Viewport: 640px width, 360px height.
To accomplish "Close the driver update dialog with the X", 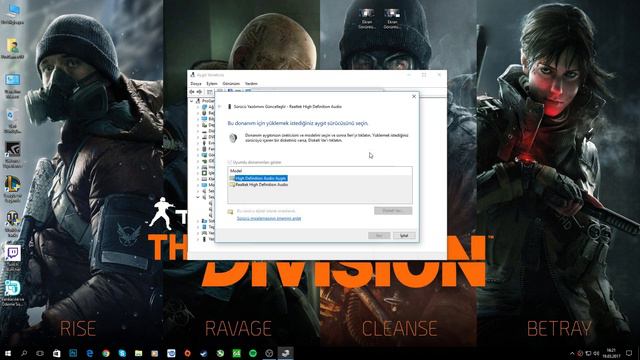I will tap(414, 97).
